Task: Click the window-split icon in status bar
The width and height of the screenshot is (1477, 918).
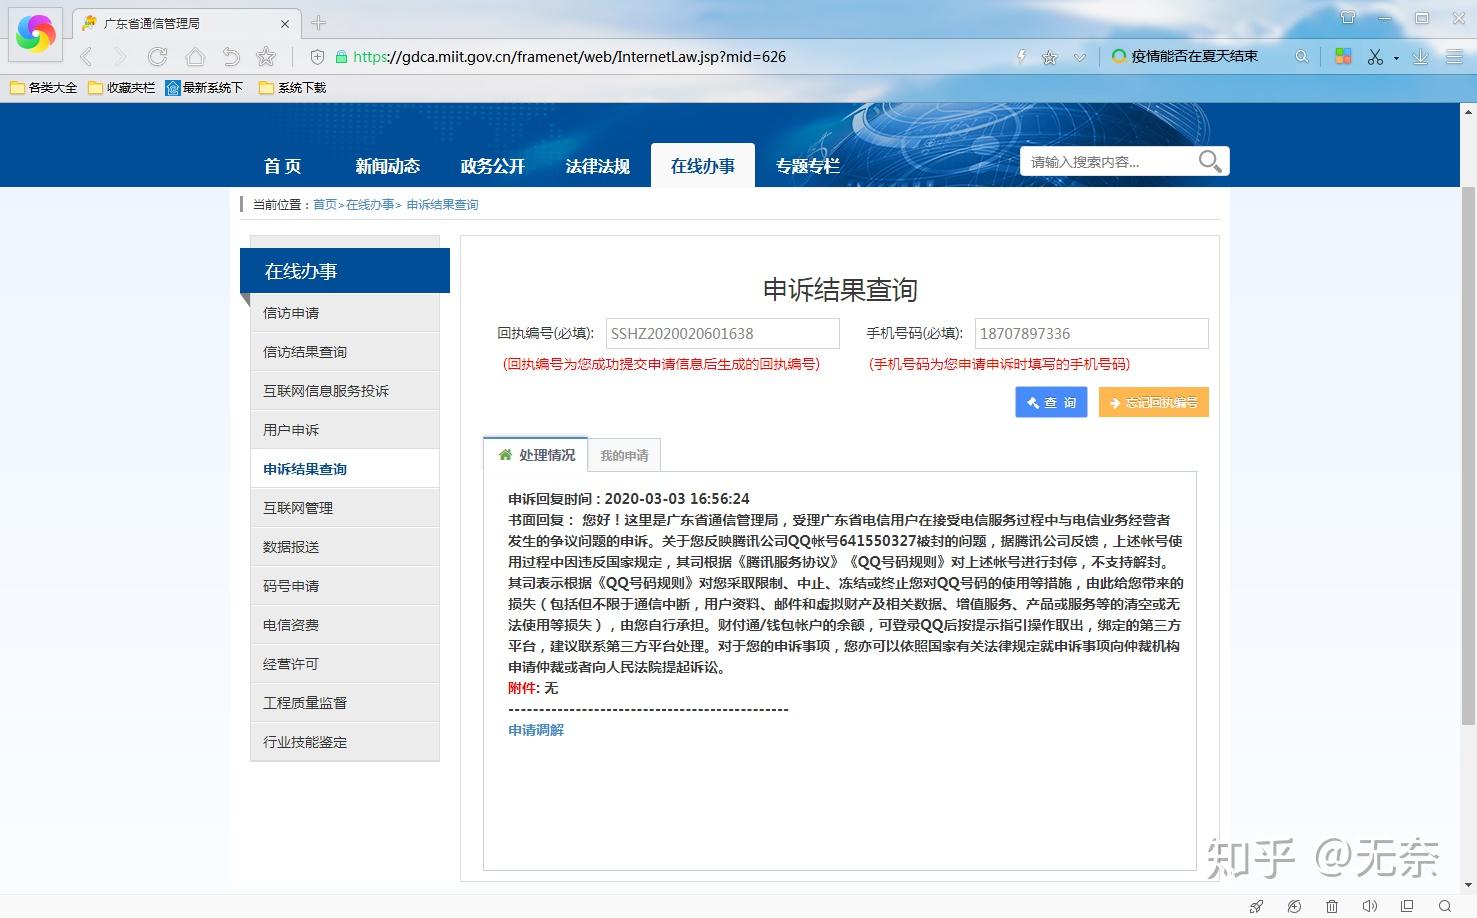Action: 1407,906
